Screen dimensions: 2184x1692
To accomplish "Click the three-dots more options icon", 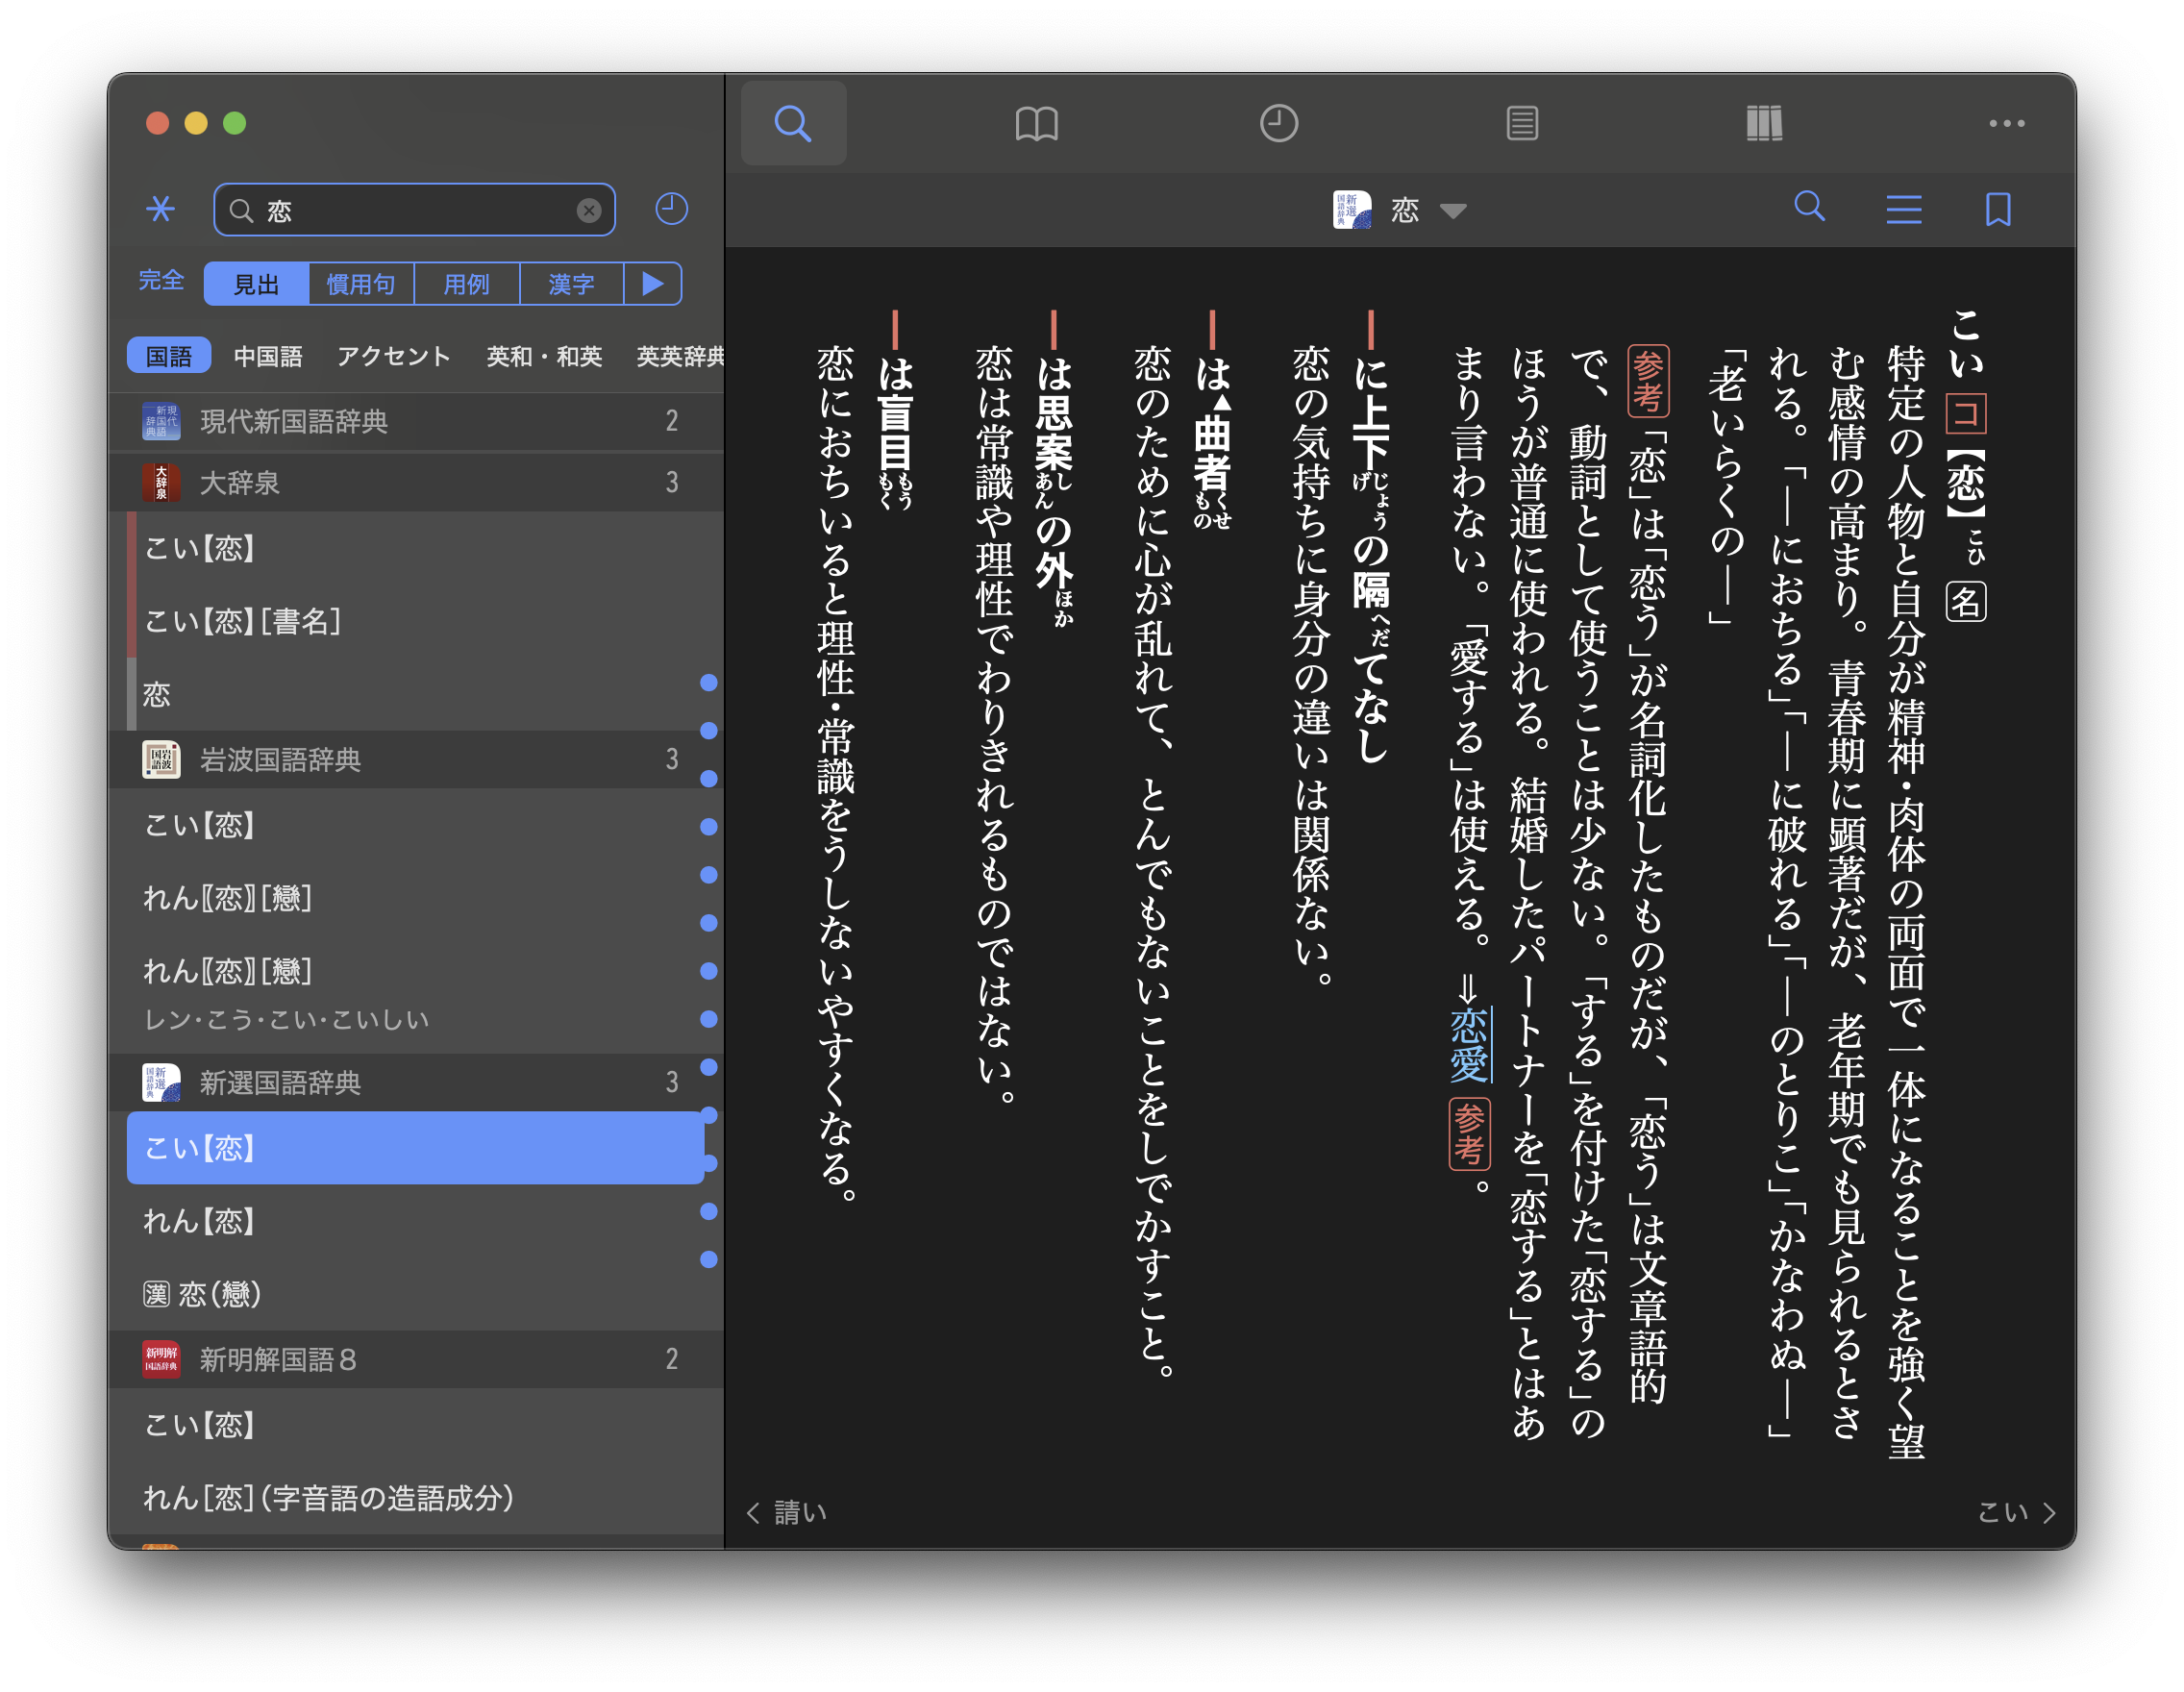I will 2006,123.
